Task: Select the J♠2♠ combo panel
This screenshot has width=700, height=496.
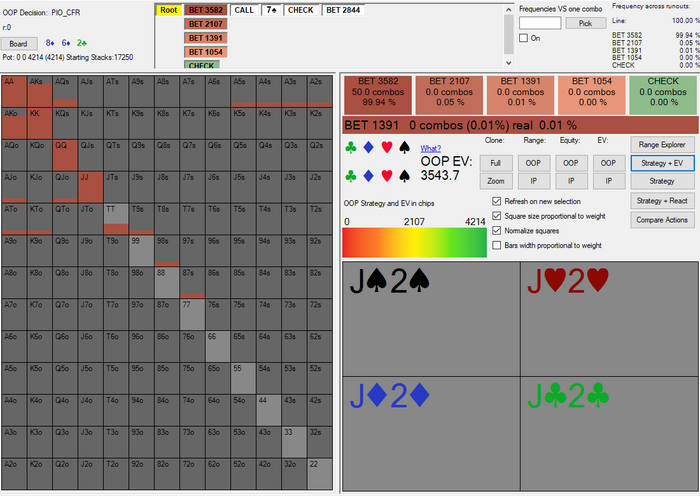Action: pyautogui.click(x=431, y=319)
